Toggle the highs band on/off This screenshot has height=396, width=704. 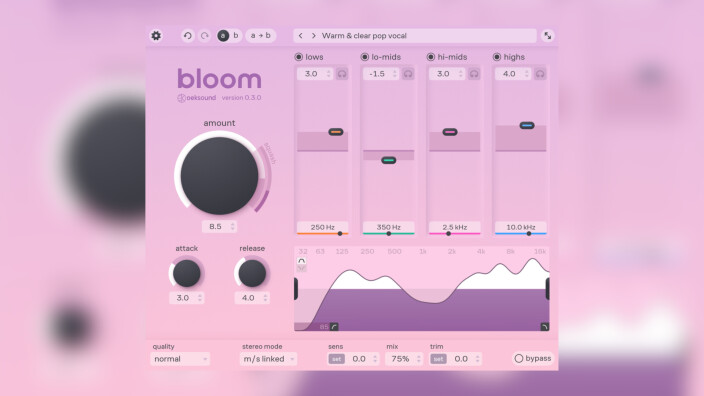tap(497, 57)
